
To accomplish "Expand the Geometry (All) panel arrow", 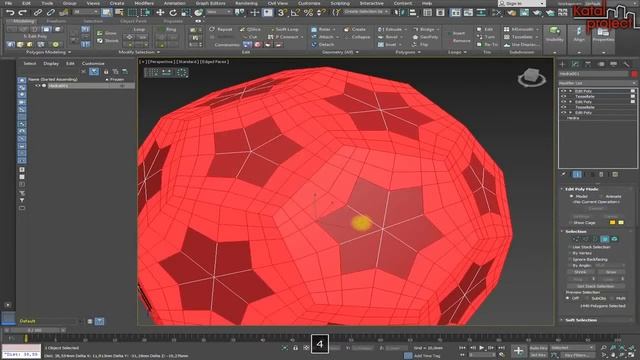I will point(357,52).
